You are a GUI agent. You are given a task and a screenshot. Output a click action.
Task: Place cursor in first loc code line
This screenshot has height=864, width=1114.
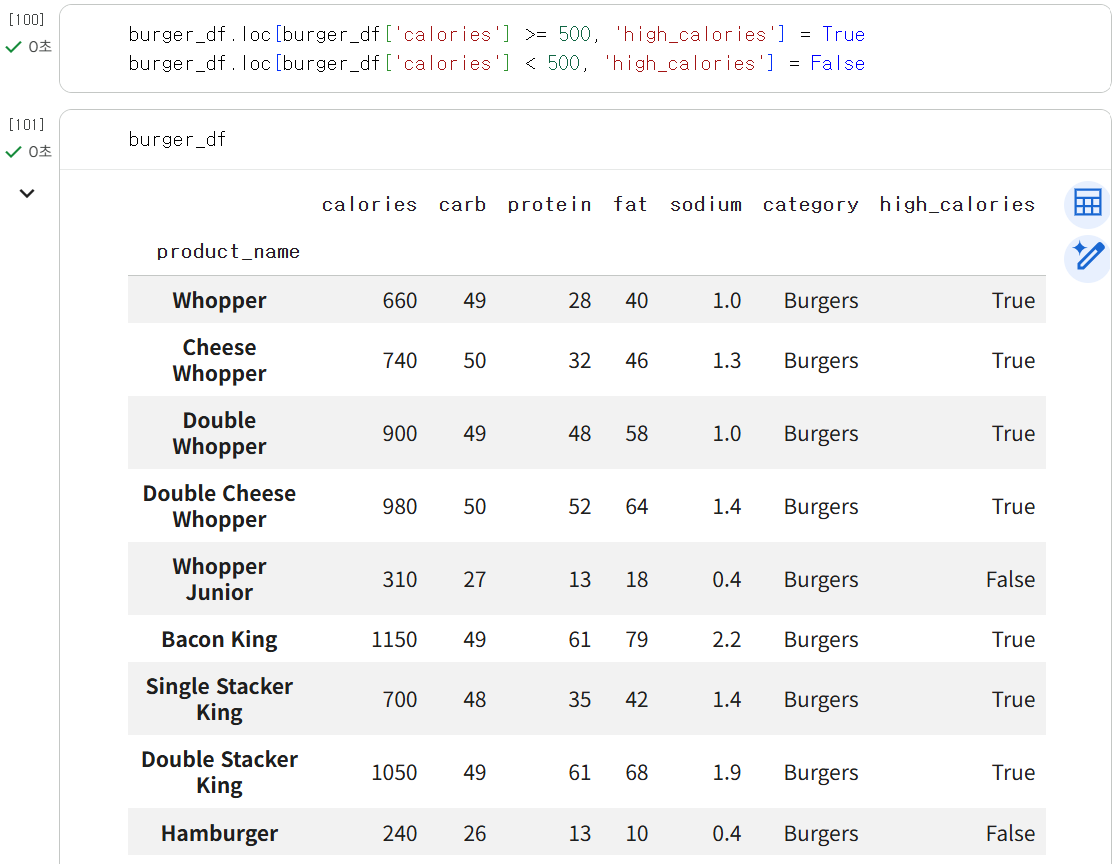coord(496,34)
